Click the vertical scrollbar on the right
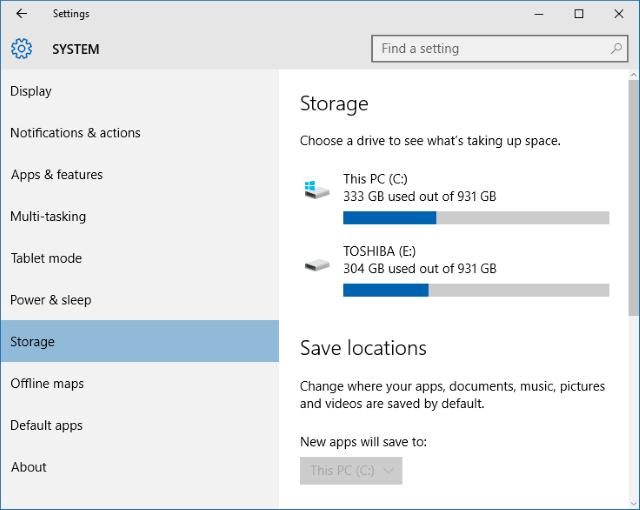640x510 pixels. 633,200
